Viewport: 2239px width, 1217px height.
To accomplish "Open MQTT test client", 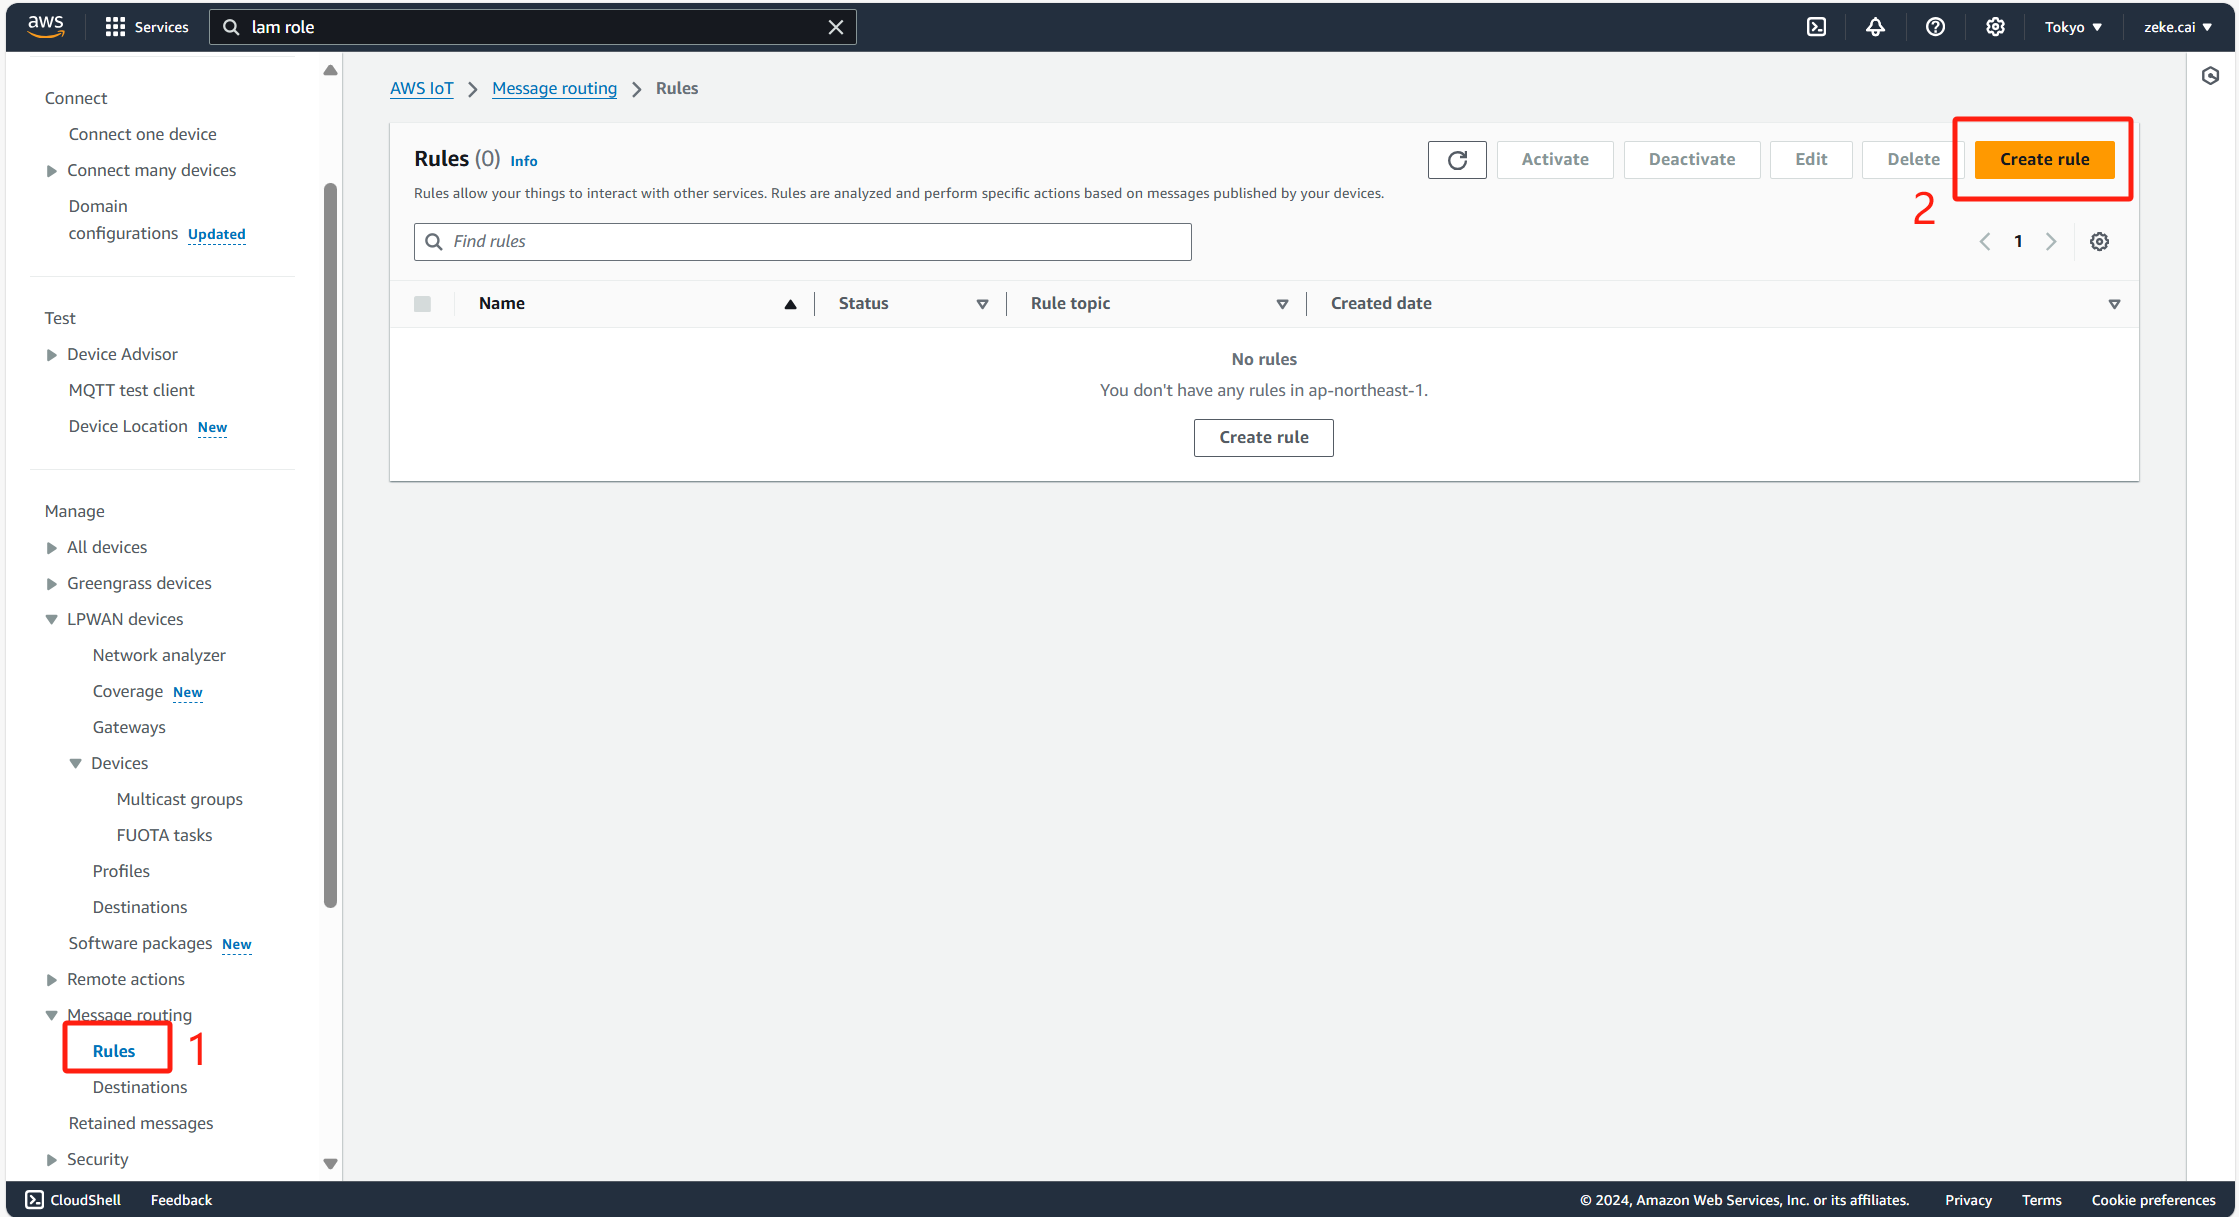I will [131, 390].
